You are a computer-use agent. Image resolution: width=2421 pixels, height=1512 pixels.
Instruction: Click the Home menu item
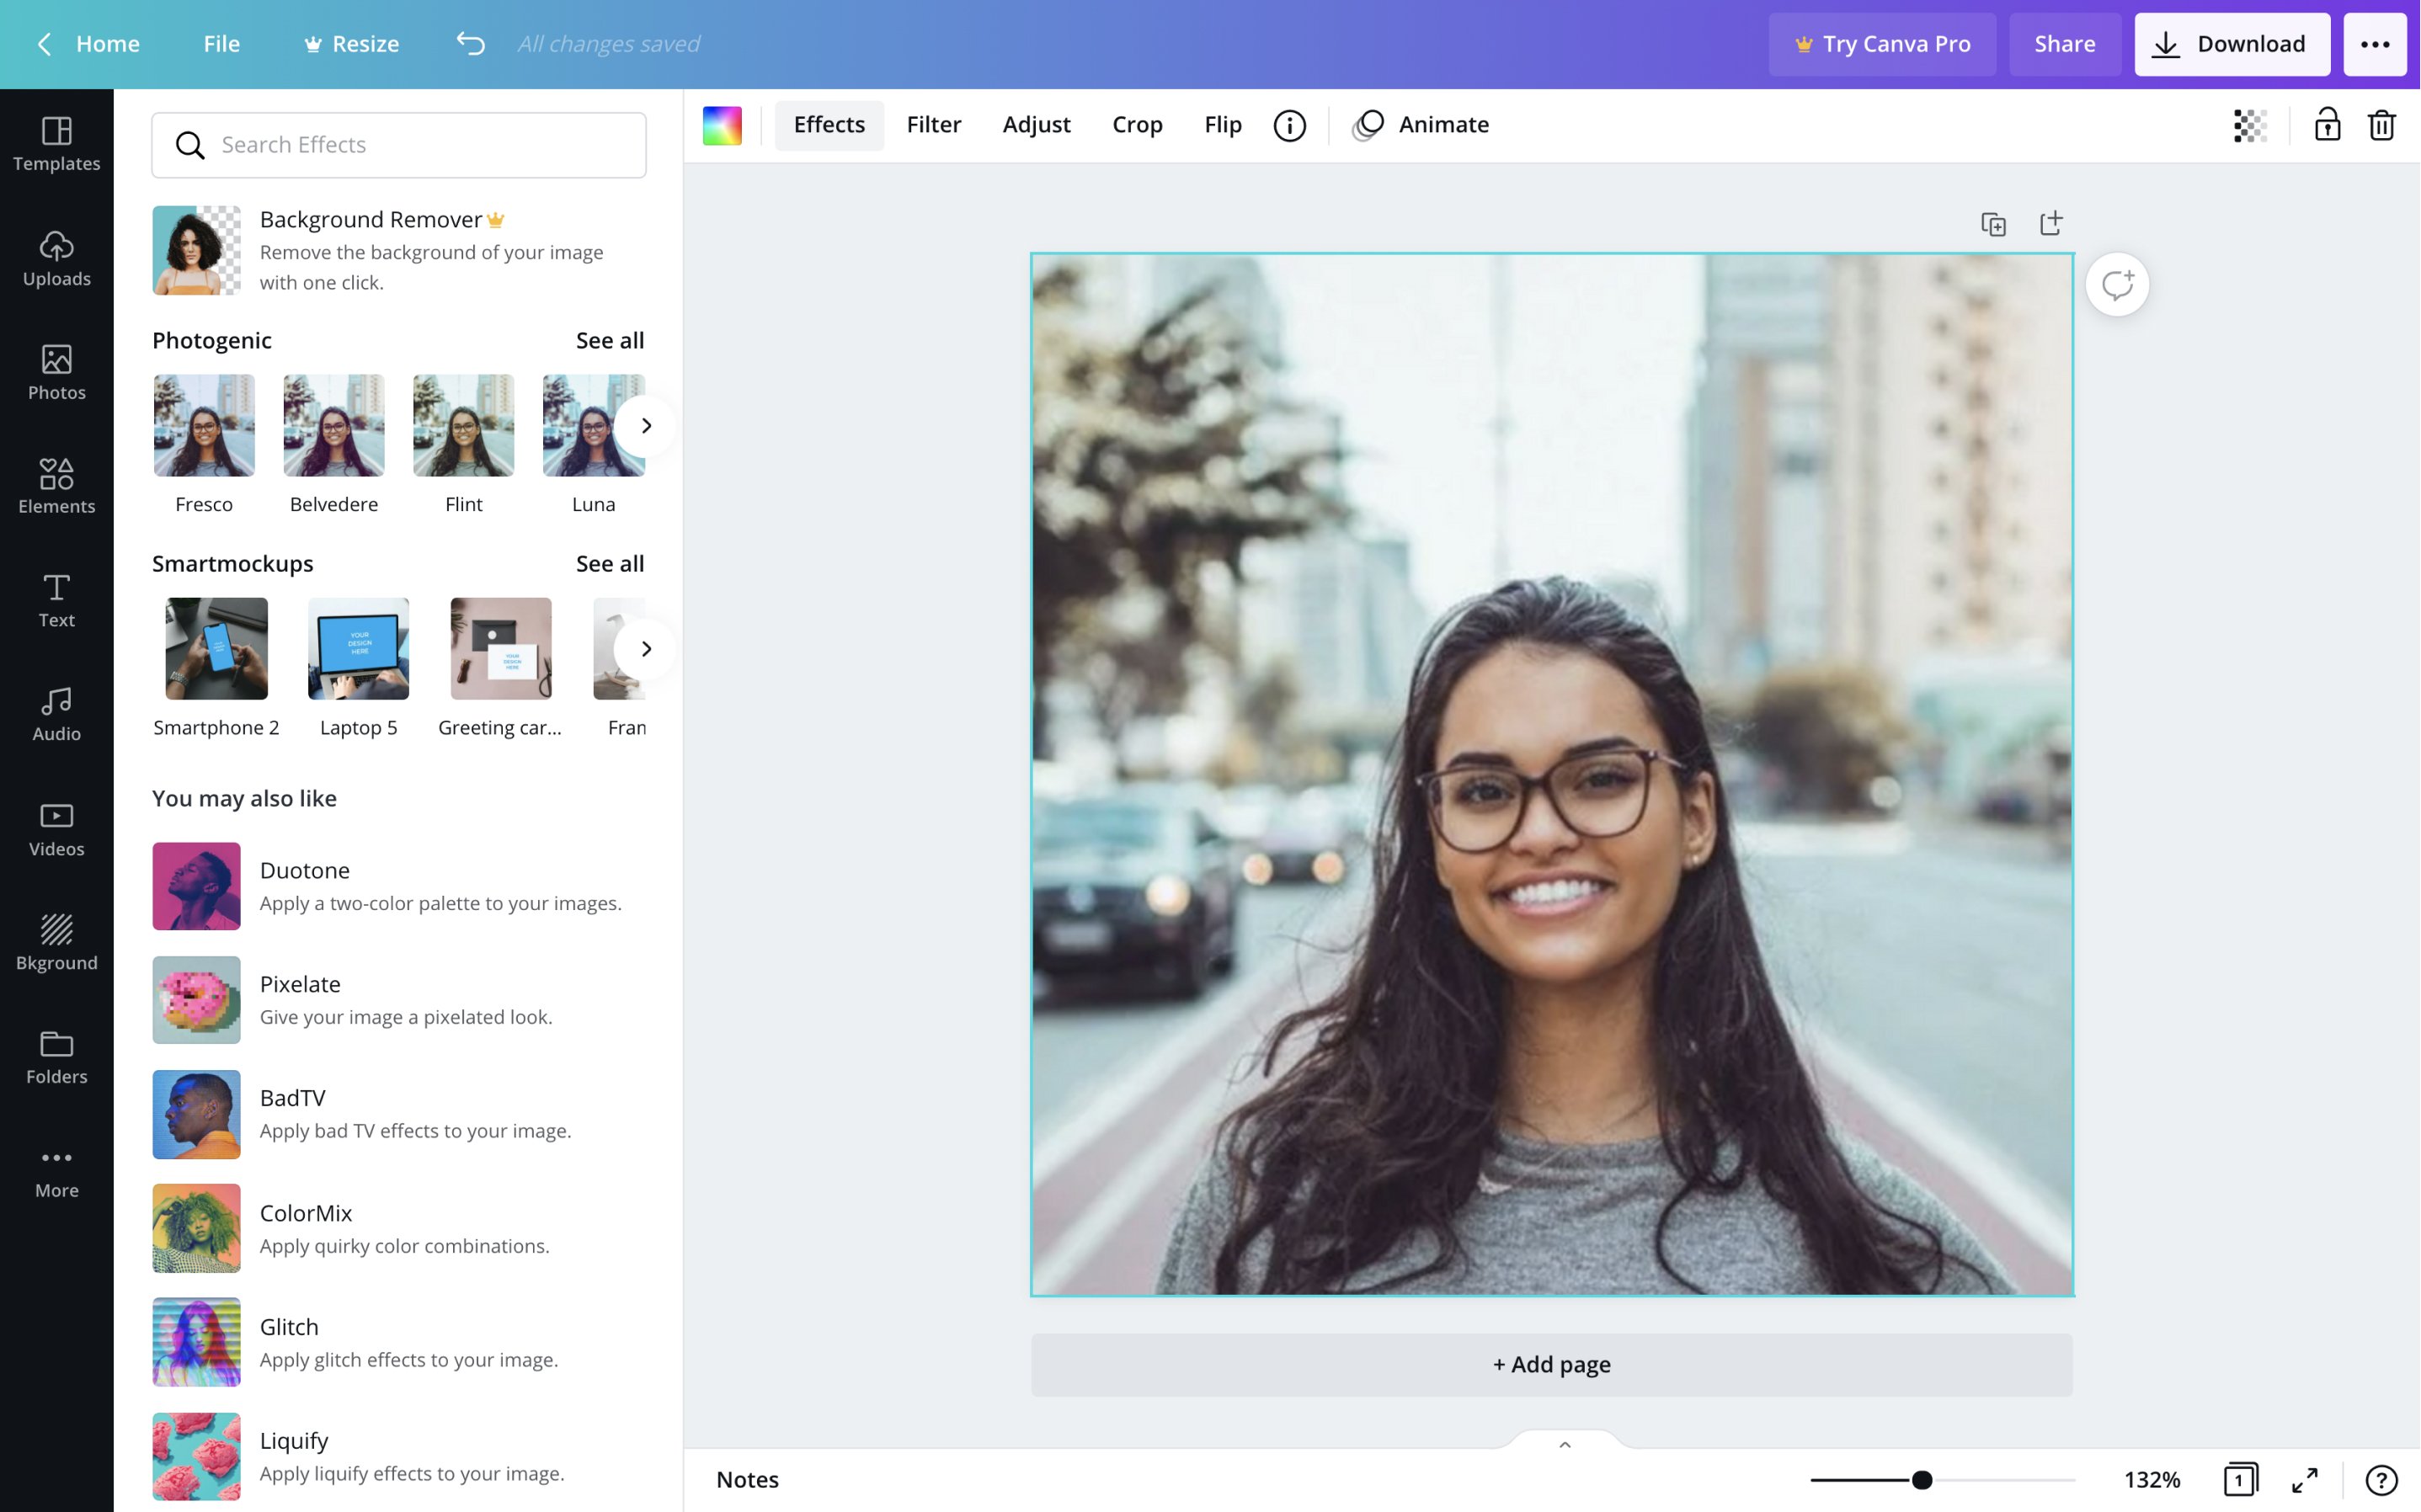pos(106,44)
